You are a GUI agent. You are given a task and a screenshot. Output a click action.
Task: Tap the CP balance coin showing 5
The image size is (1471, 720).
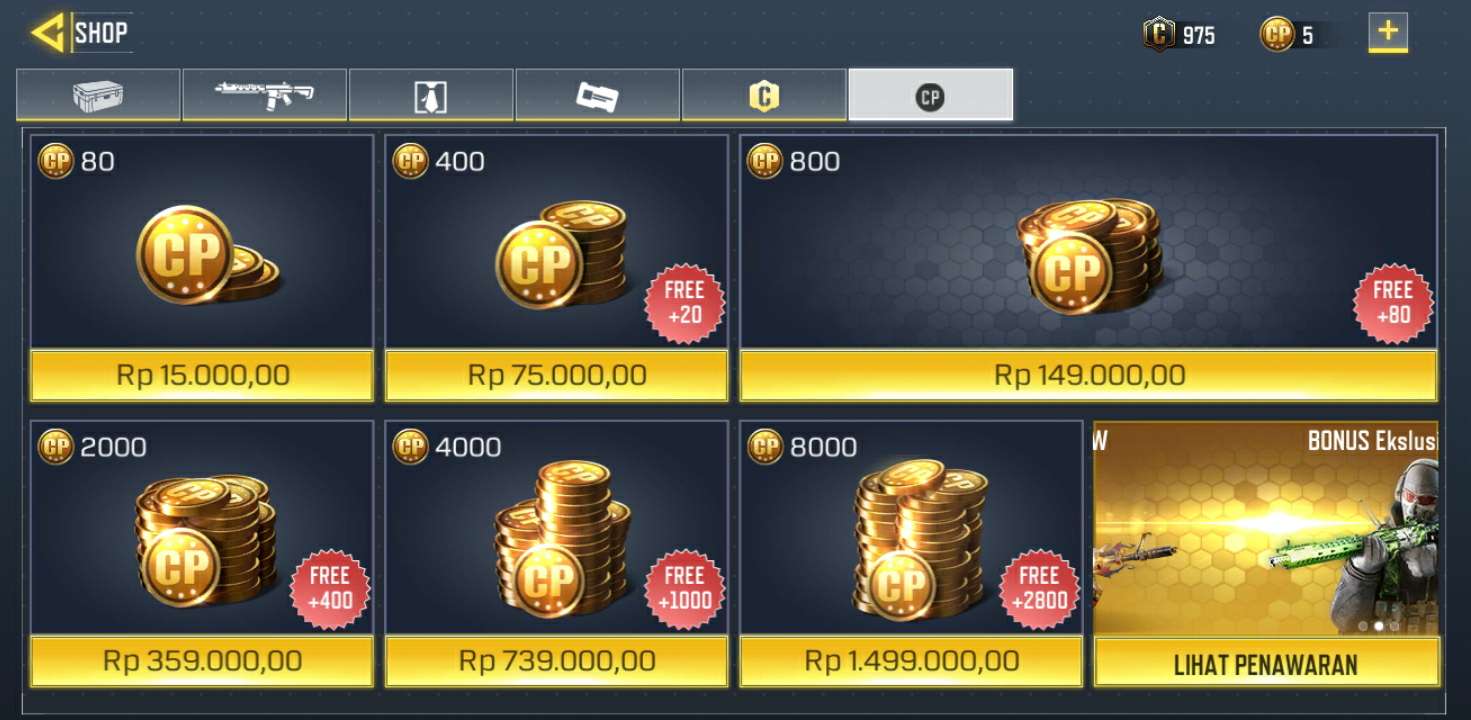click(x=1277, y=35)
